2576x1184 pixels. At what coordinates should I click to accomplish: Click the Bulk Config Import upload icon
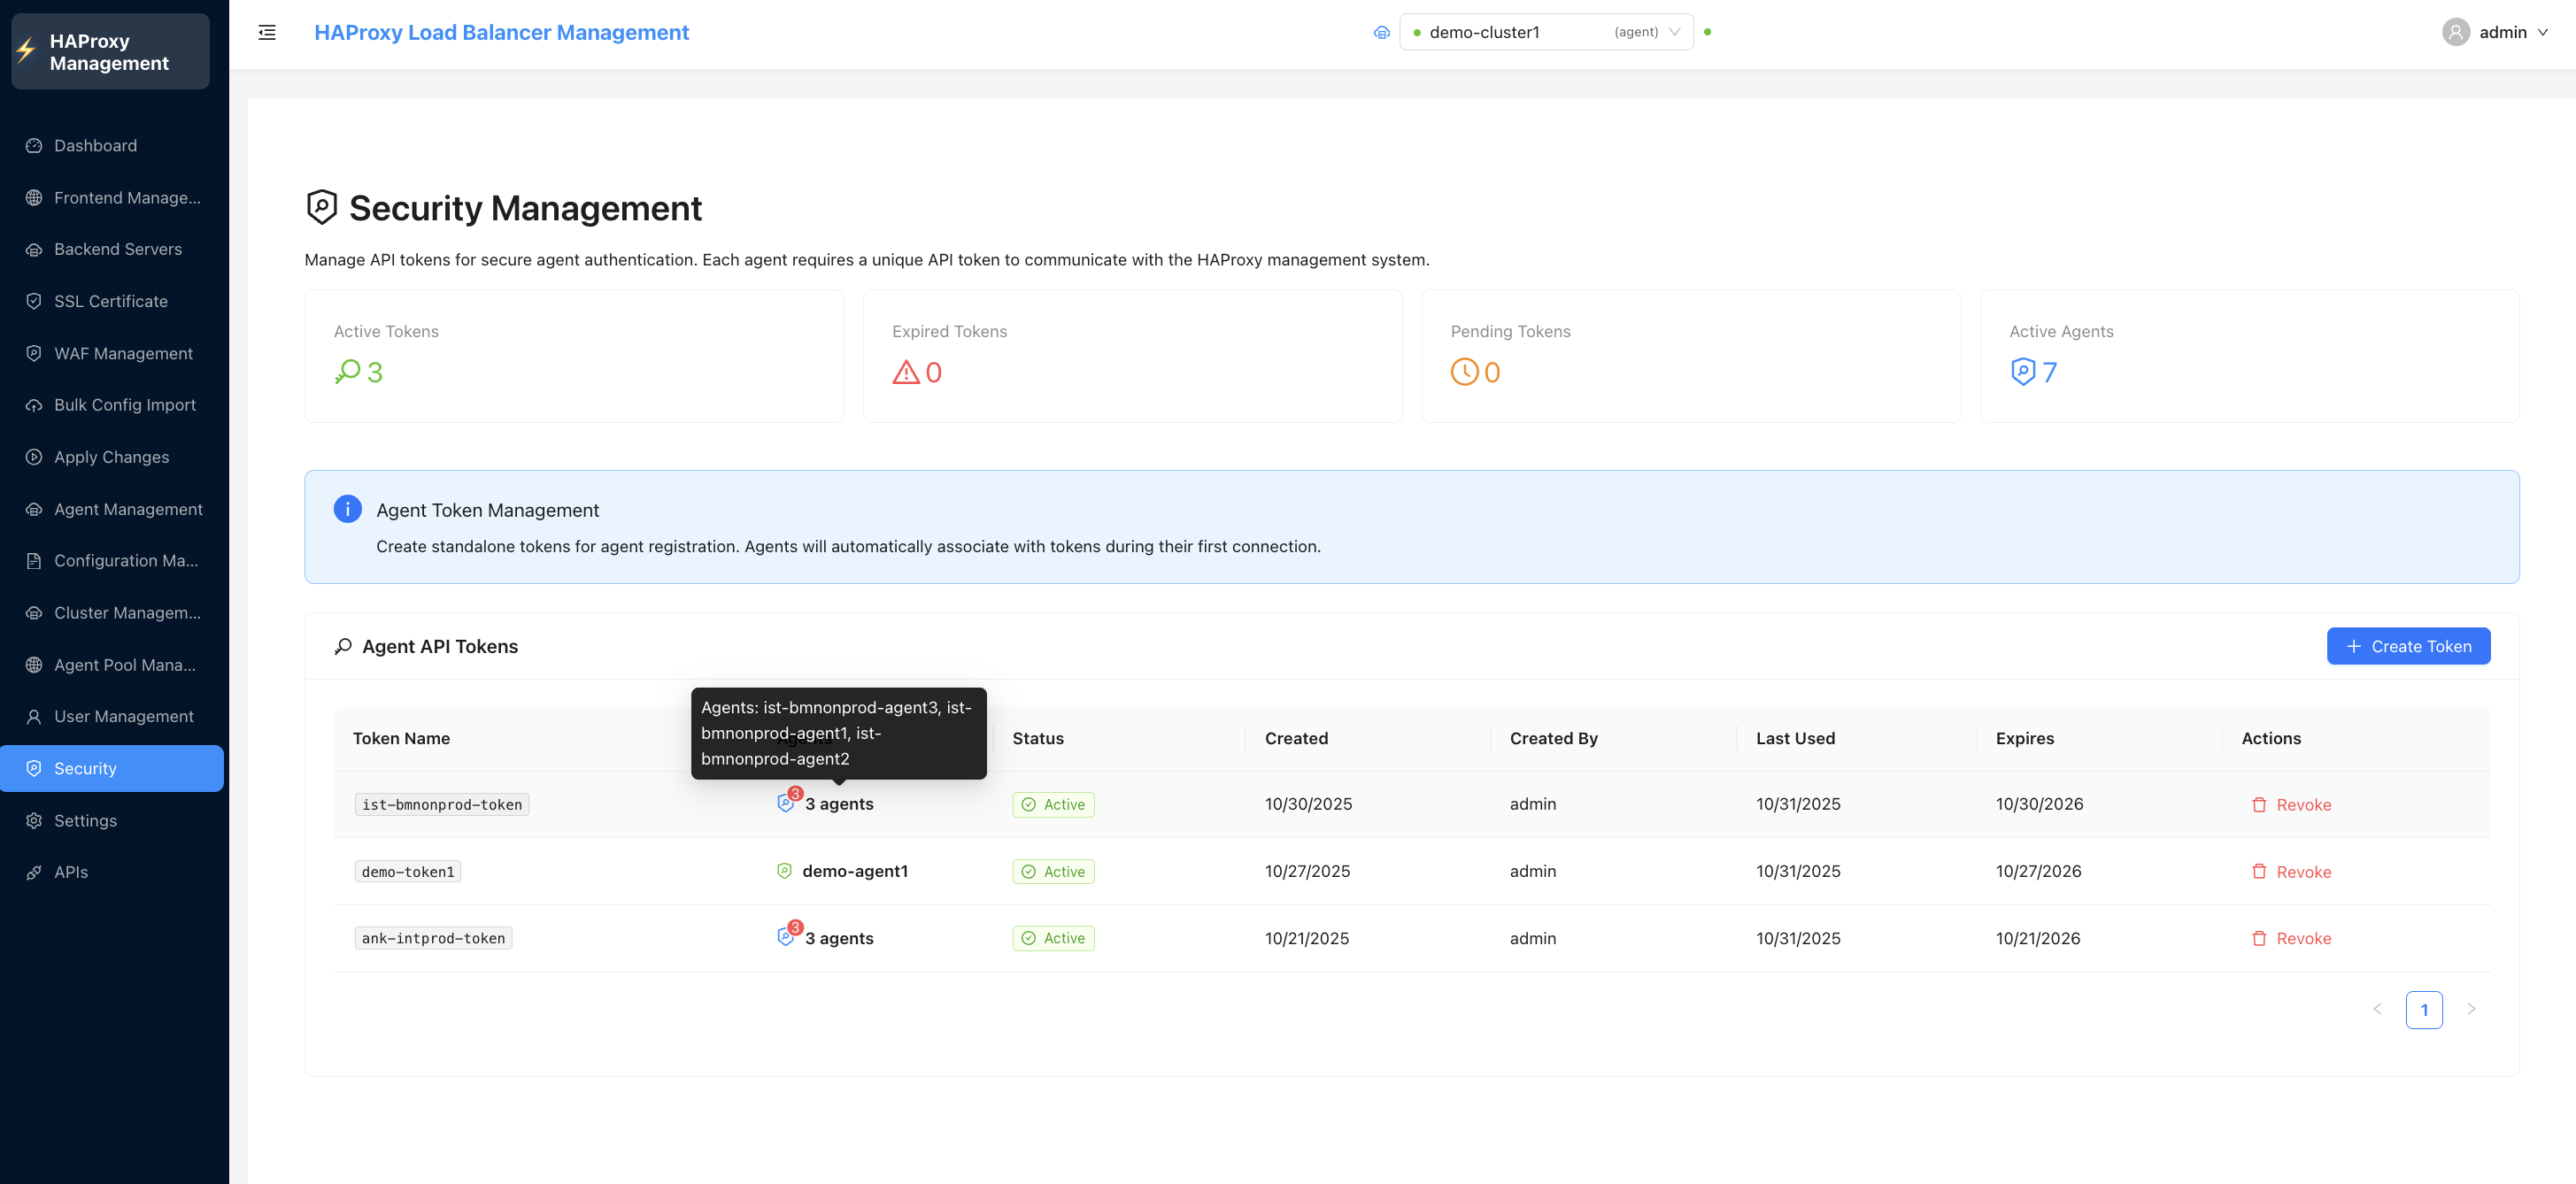pos(34,405)
